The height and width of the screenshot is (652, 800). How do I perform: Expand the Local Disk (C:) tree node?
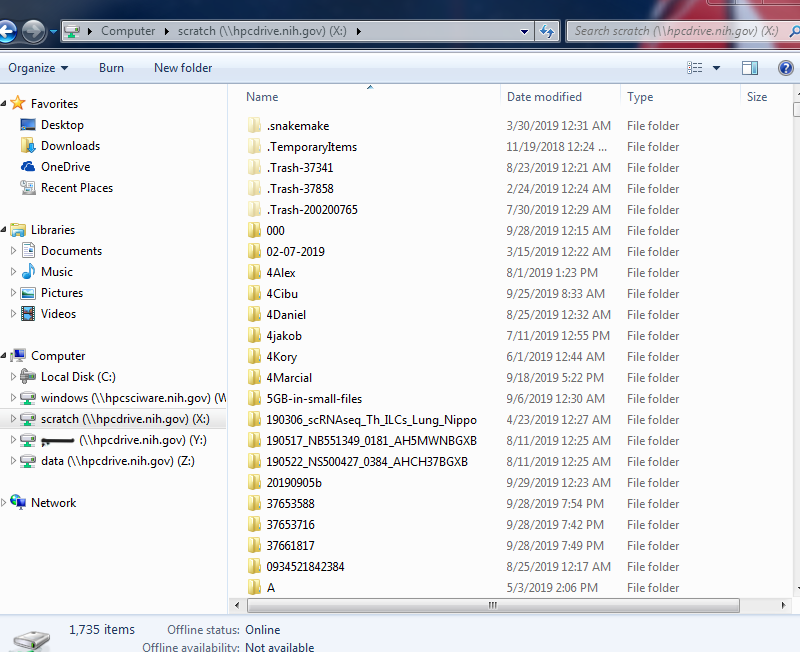tap(13, 377)
